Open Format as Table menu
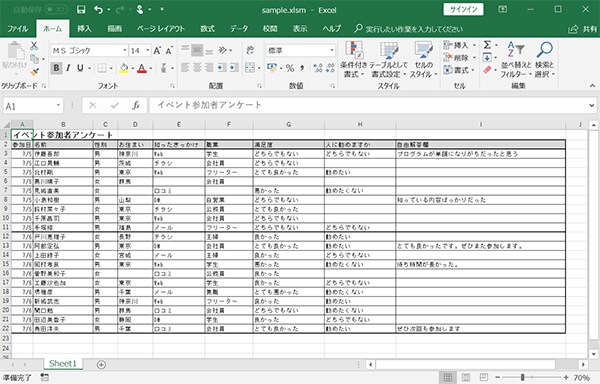The image size is (600, 384). pyautogui.click(x=388, y=60)
